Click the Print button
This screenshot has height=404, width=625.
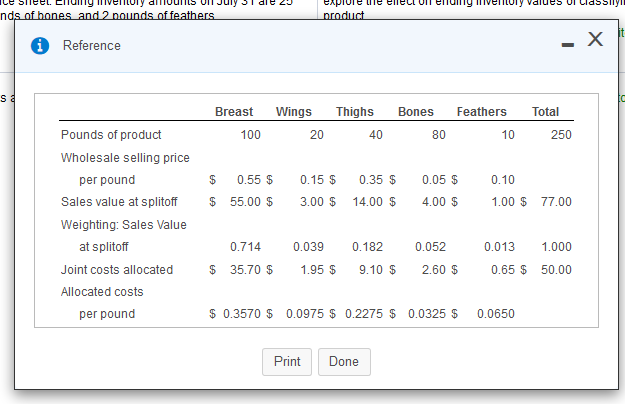pyautogui.click(x=287, y=362)
